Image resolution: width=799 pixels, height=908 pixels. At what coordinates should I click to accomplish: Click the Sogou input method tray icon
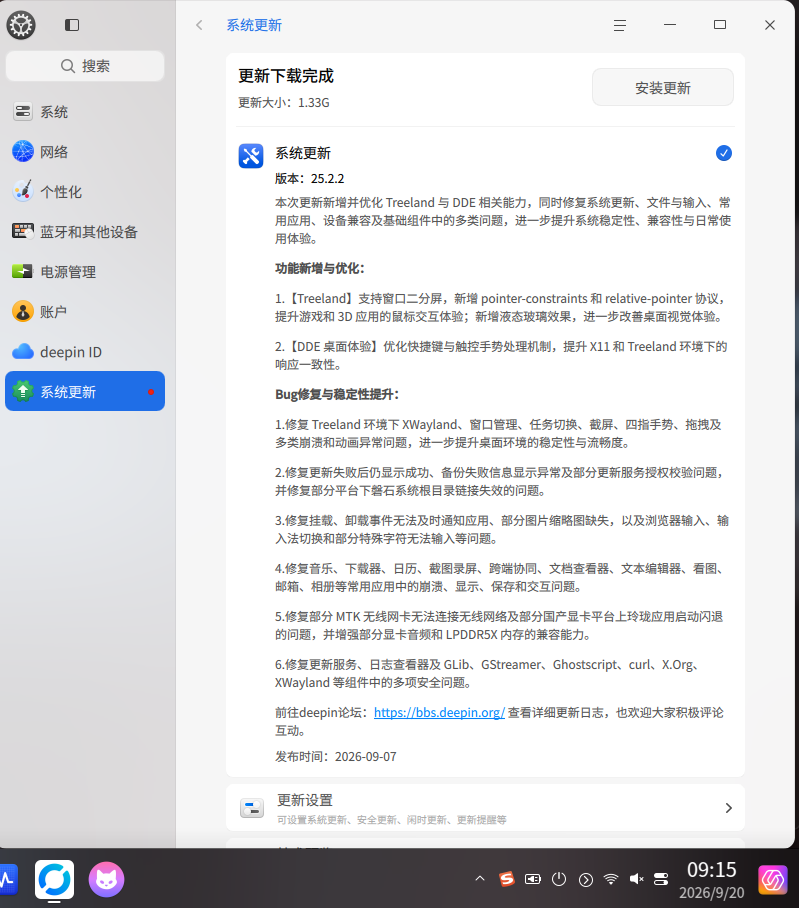click(507, 879)
